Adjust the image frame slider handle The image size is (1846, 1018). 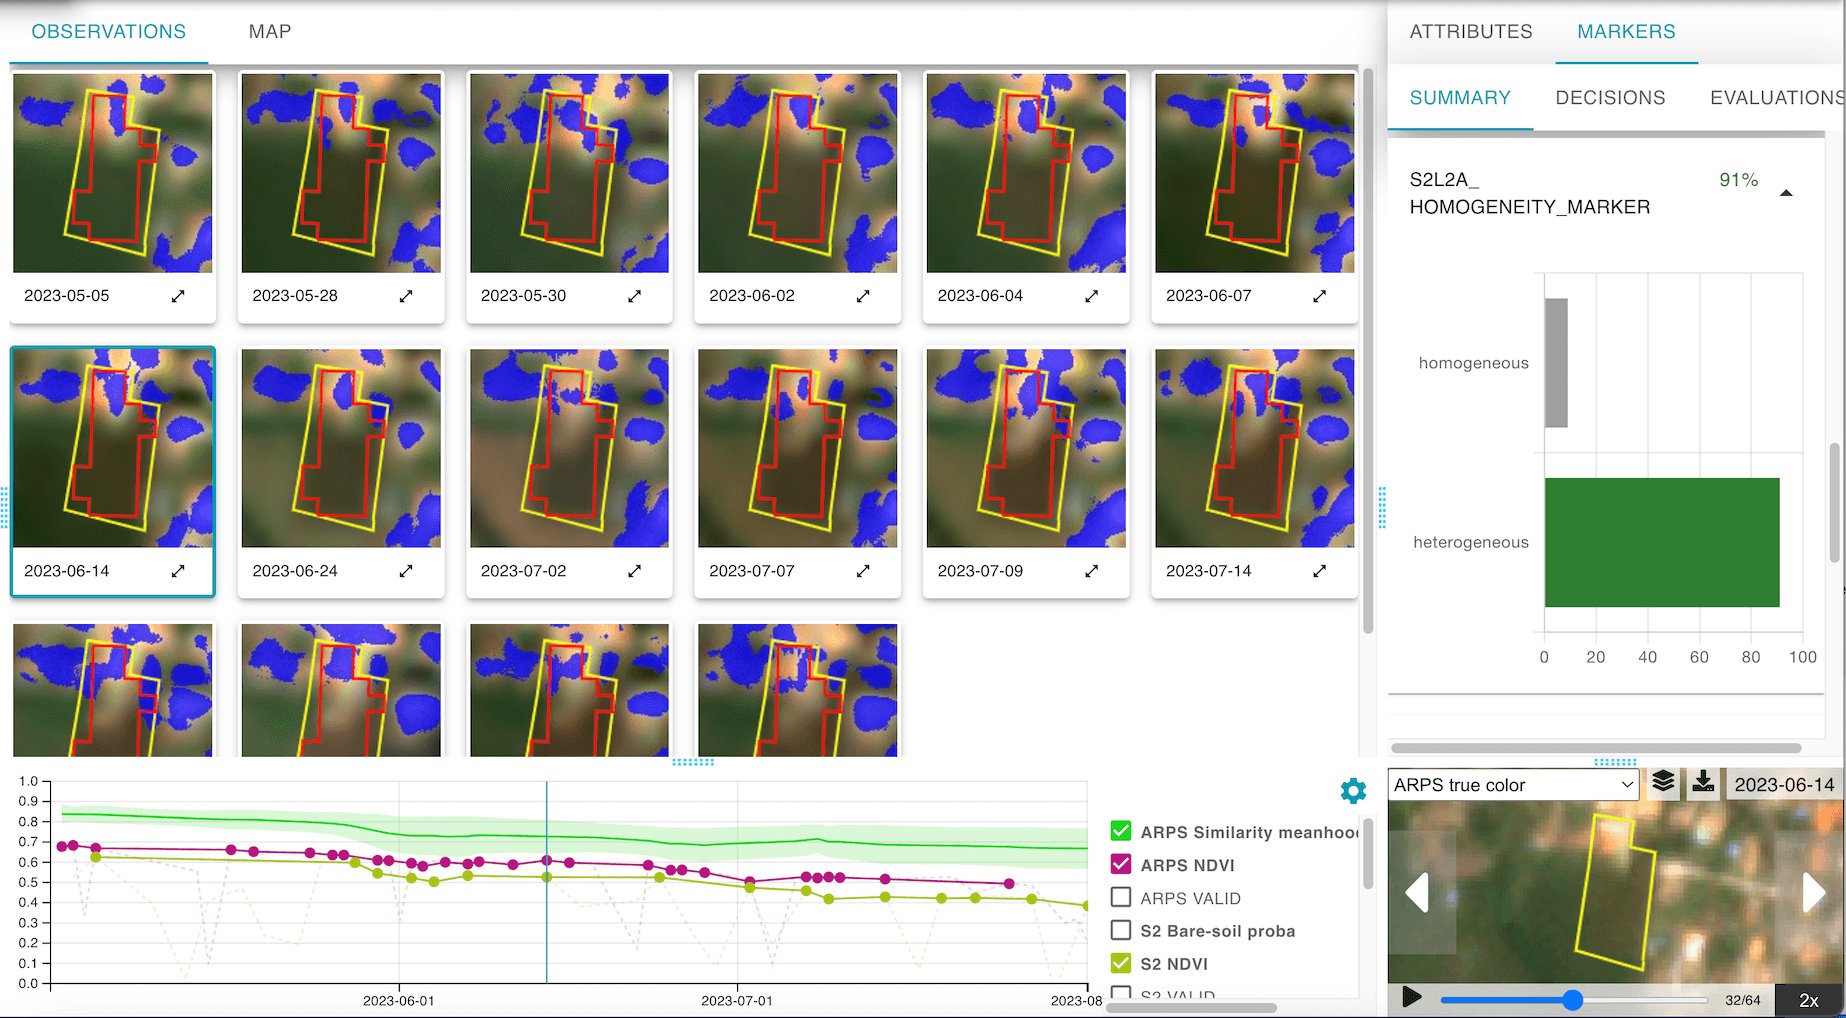pyautogui.click(x=1573, y=1000)
